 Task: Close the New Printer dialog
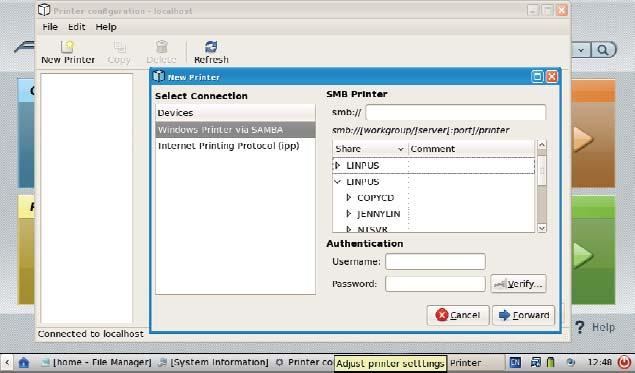(552, 77)
